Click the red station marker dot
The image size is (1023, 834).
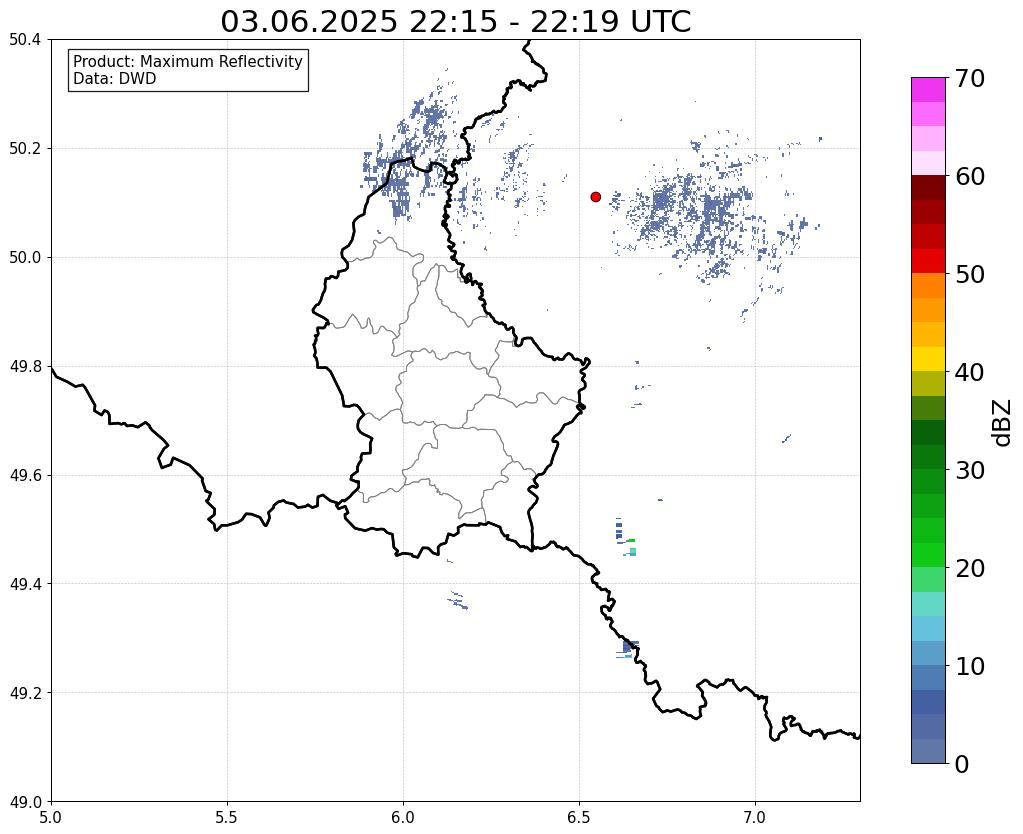[595, 196]
